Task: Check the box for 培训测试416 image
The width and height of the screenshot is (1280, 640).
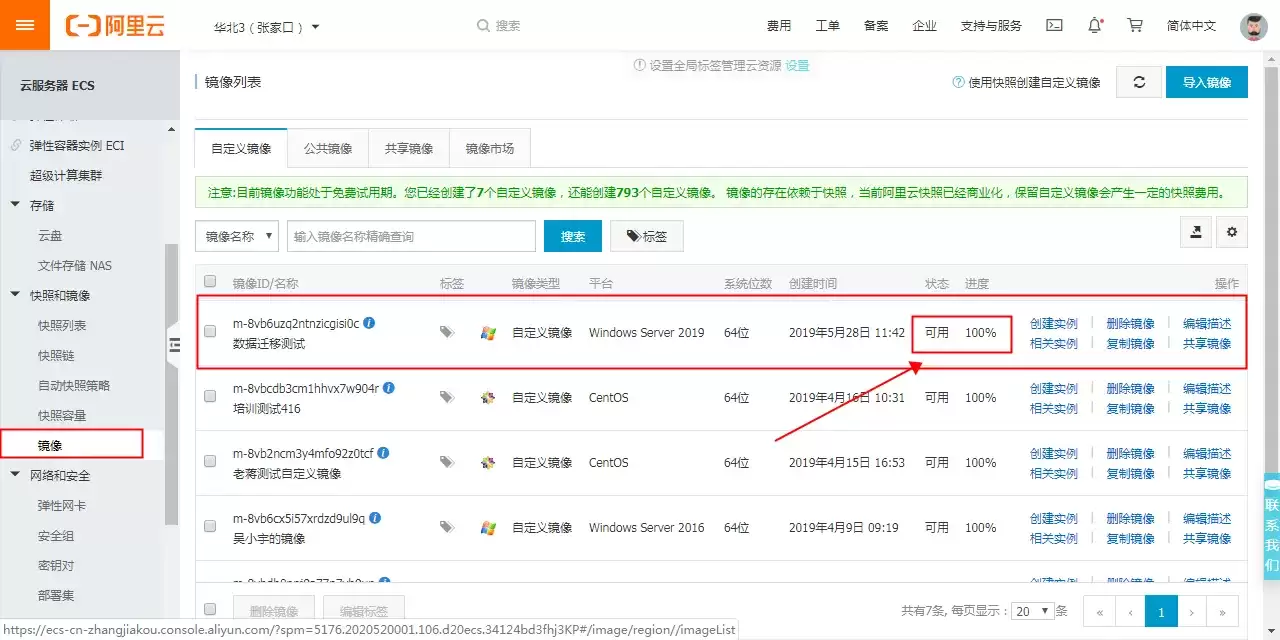Action: [x=210, y=397]
